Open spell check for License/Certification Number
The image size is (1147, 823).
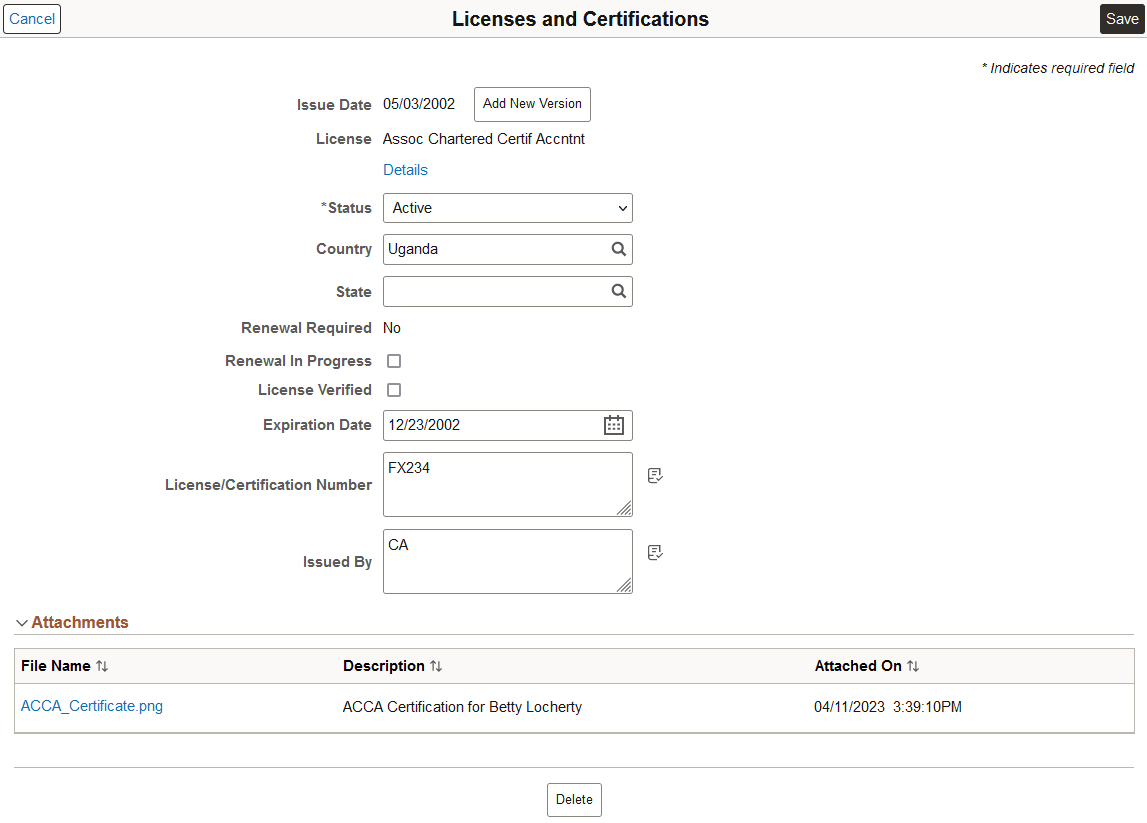click(x=655, y=476)
